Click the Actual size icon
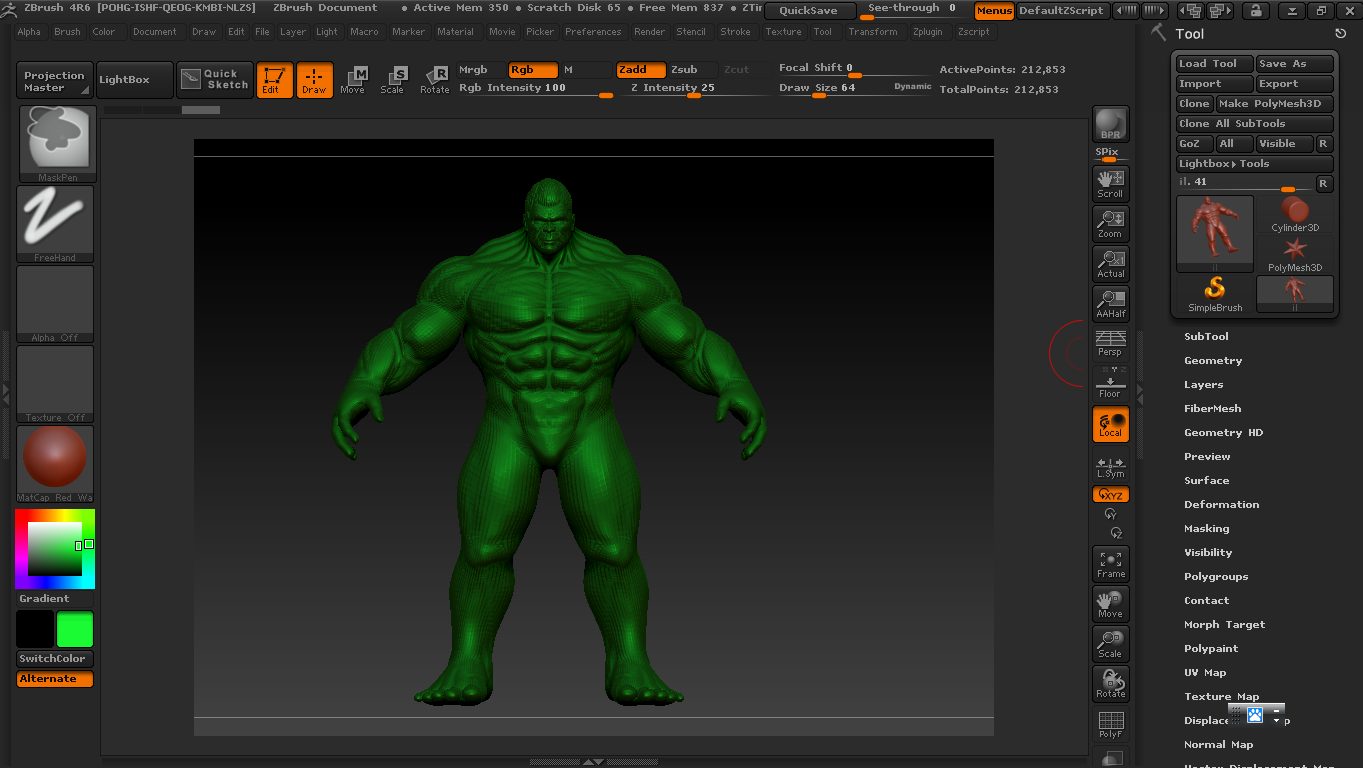 coord(1111,263)
